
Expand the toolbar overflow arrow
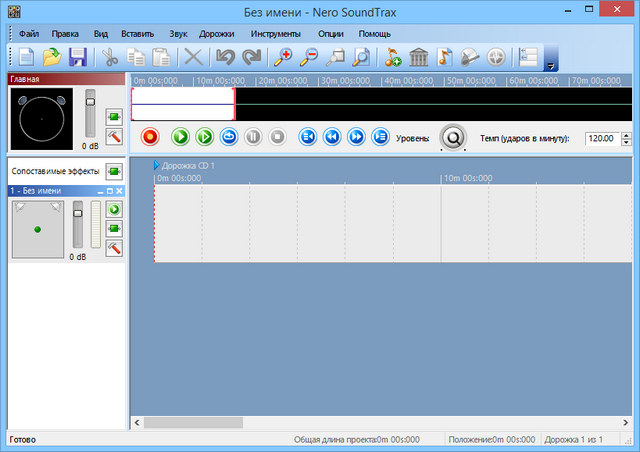click(551, 65)
